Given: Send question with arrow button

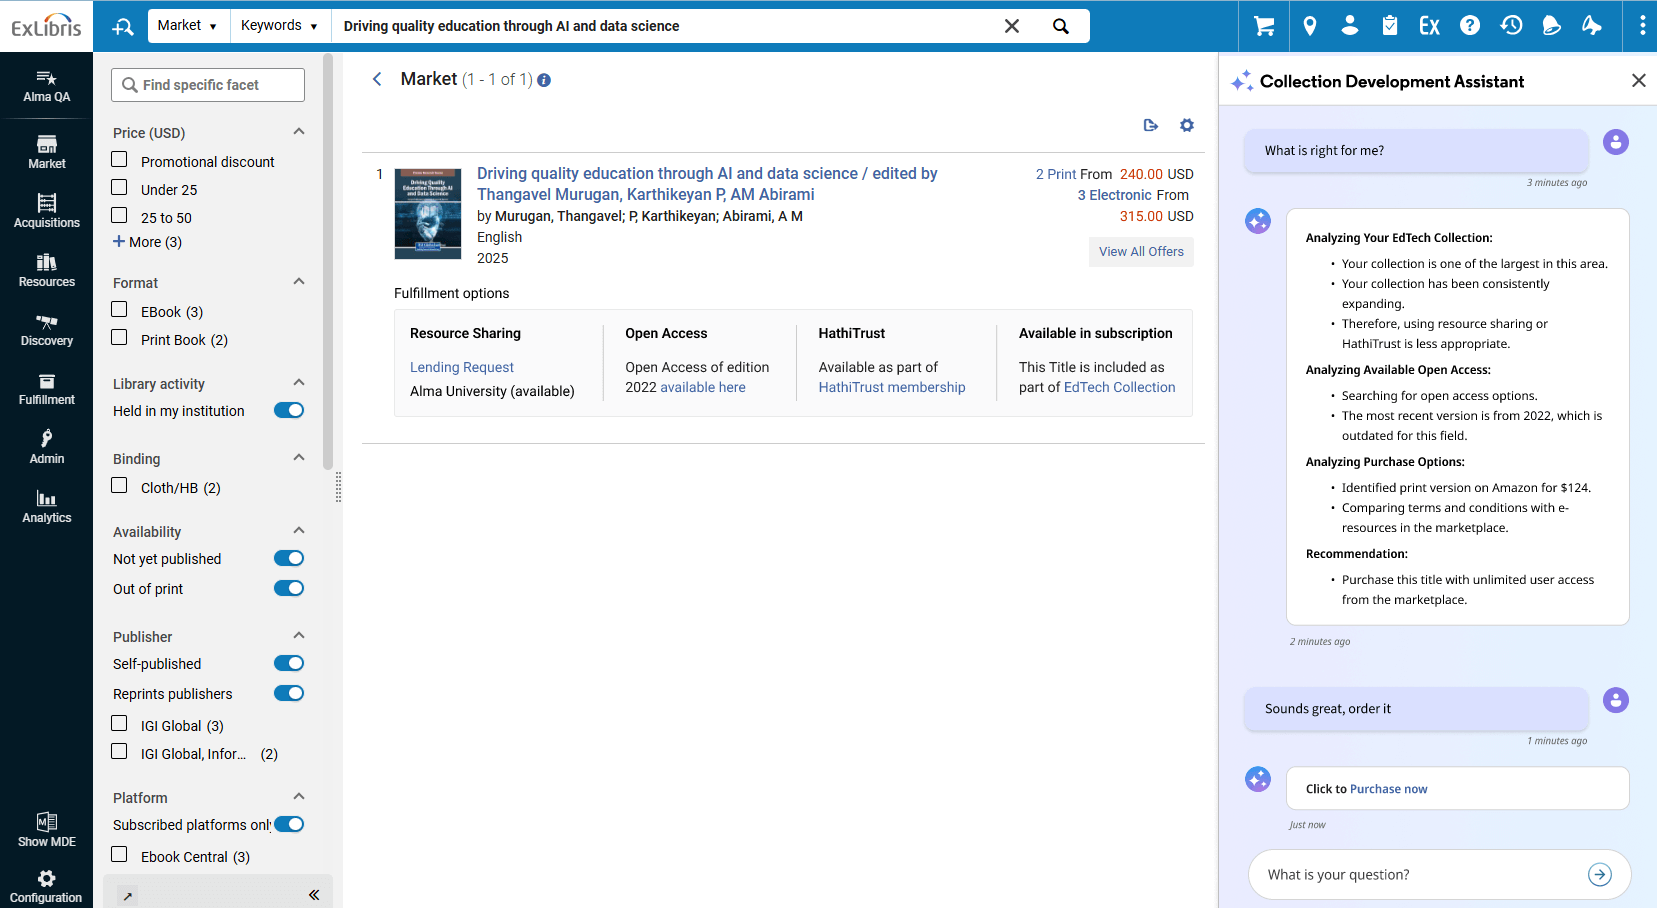Looking at the screenshot, I should pyautogui.click(x=1599, y=874).
